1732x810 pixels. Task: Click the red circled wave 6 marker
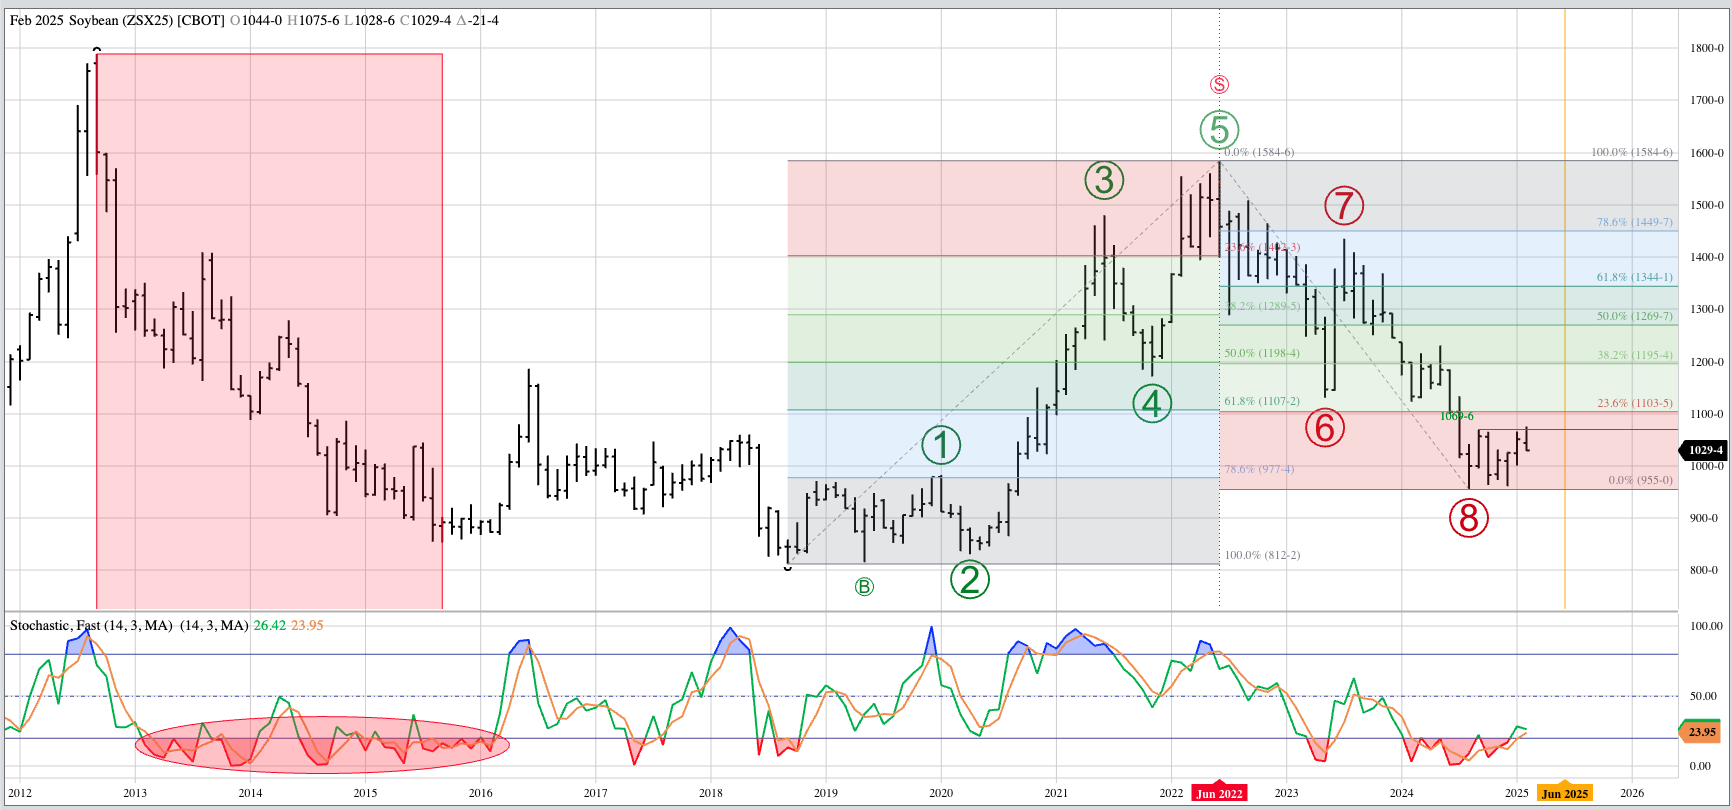pos(1324,427)
